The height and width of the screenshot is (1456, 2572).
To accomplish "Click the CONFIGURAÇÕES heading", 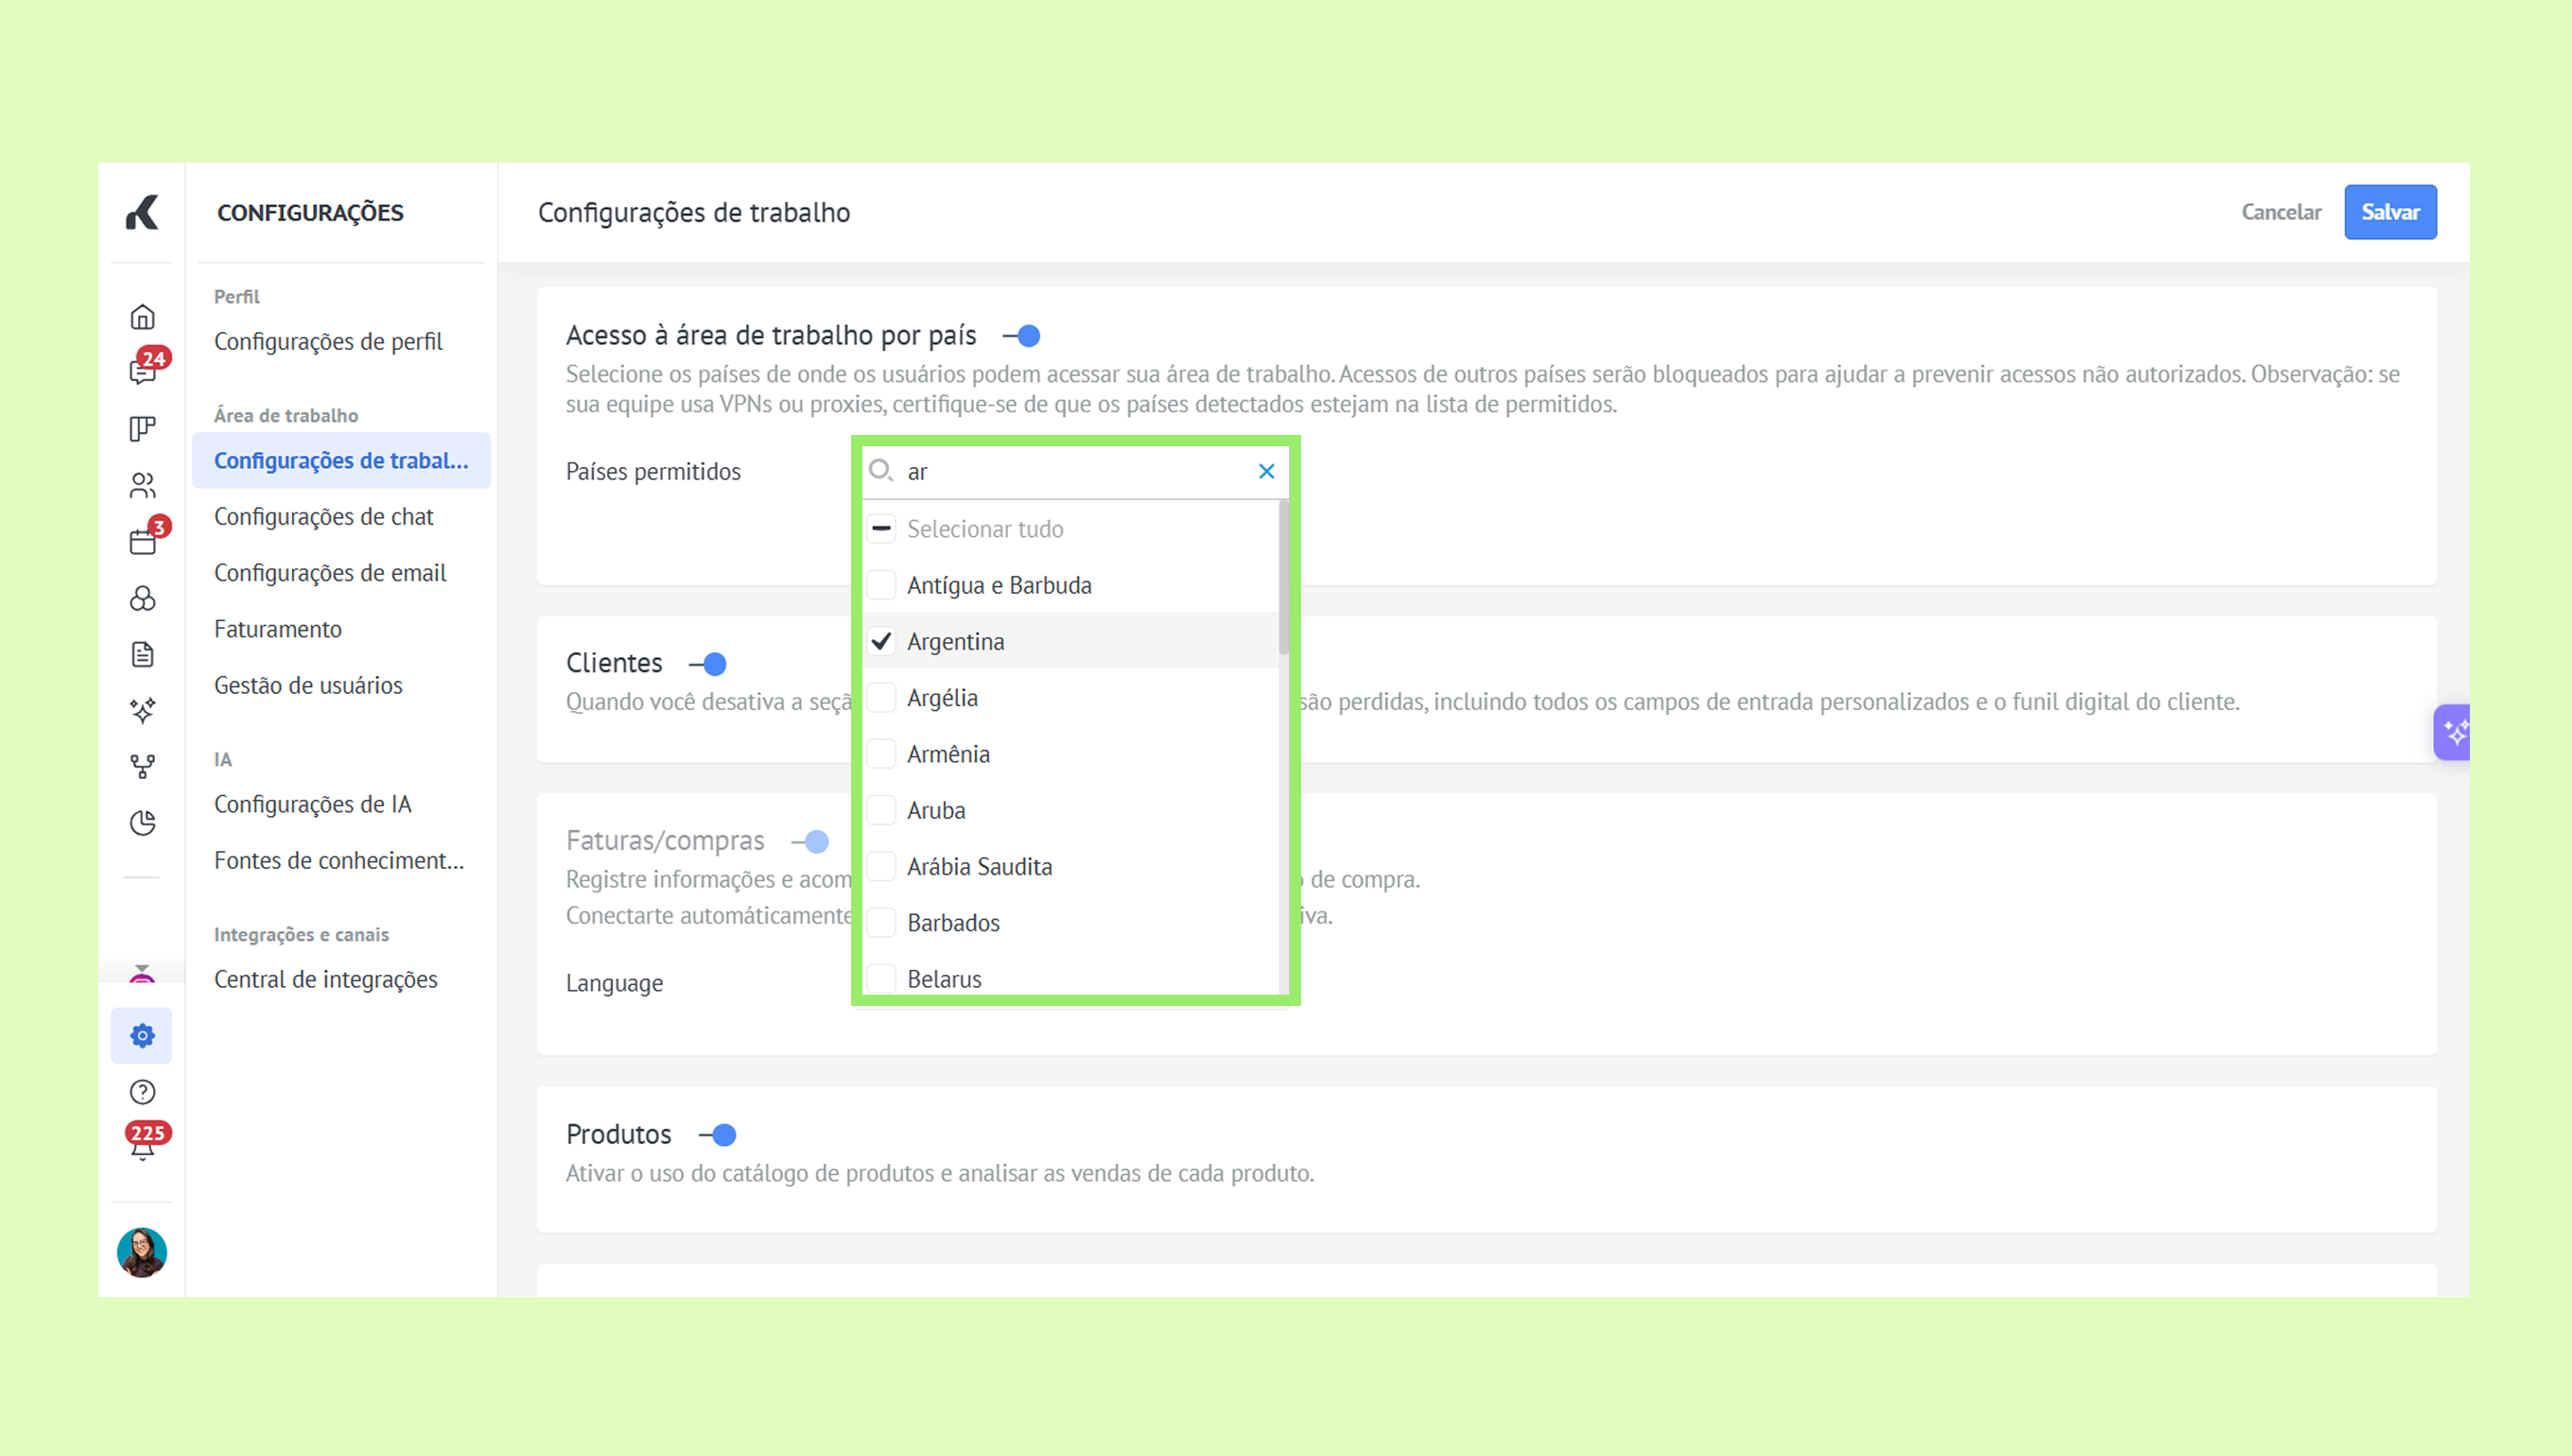I will click(310, 212).
